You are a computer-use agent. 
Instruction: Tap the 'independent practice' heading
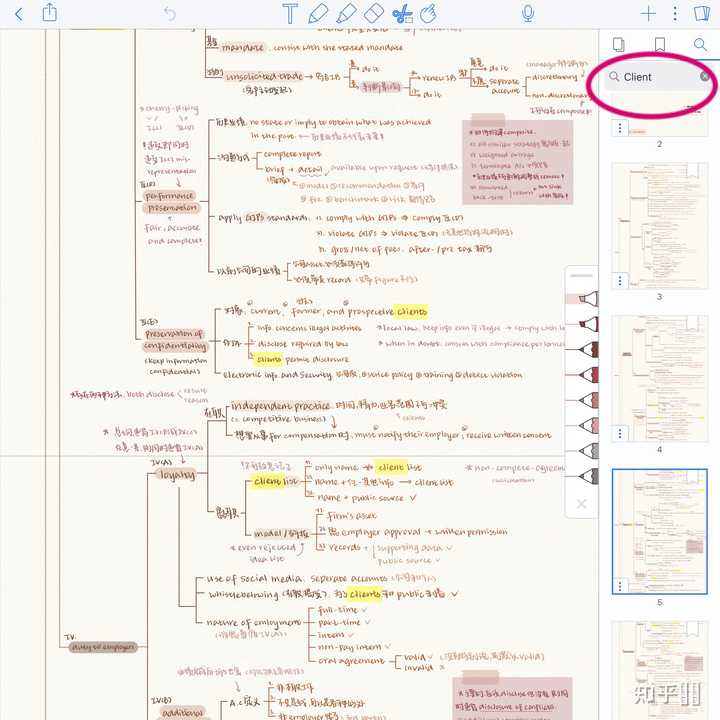pos(280,406)
